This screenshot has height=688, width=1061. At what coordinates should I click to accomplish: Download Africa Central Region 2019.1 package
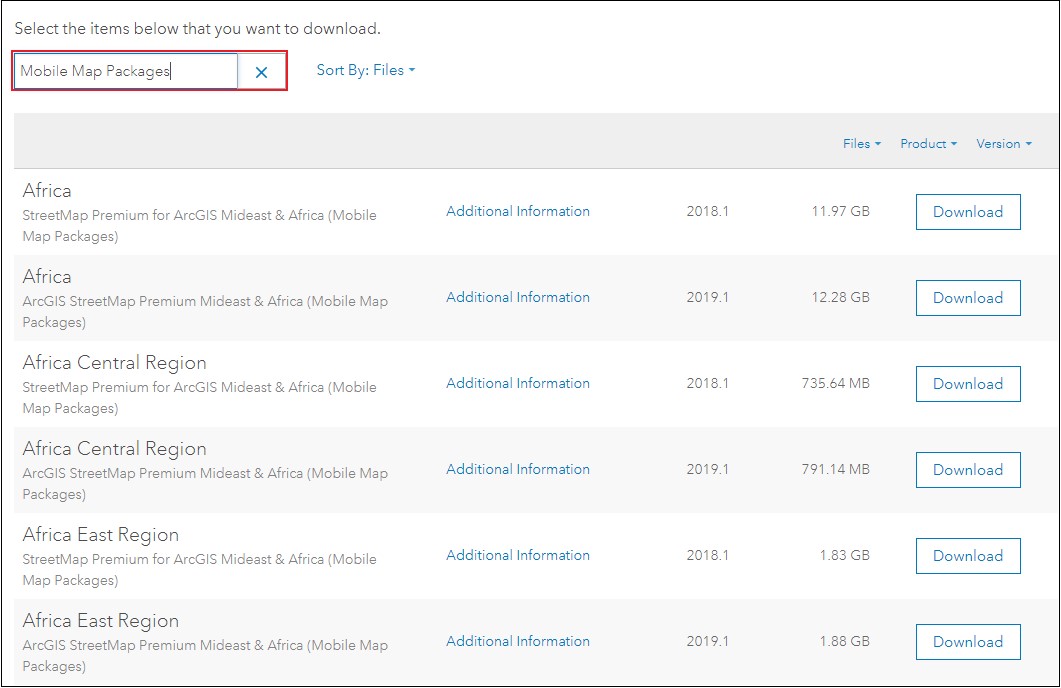pyautogui.click(x=968, y=469)
